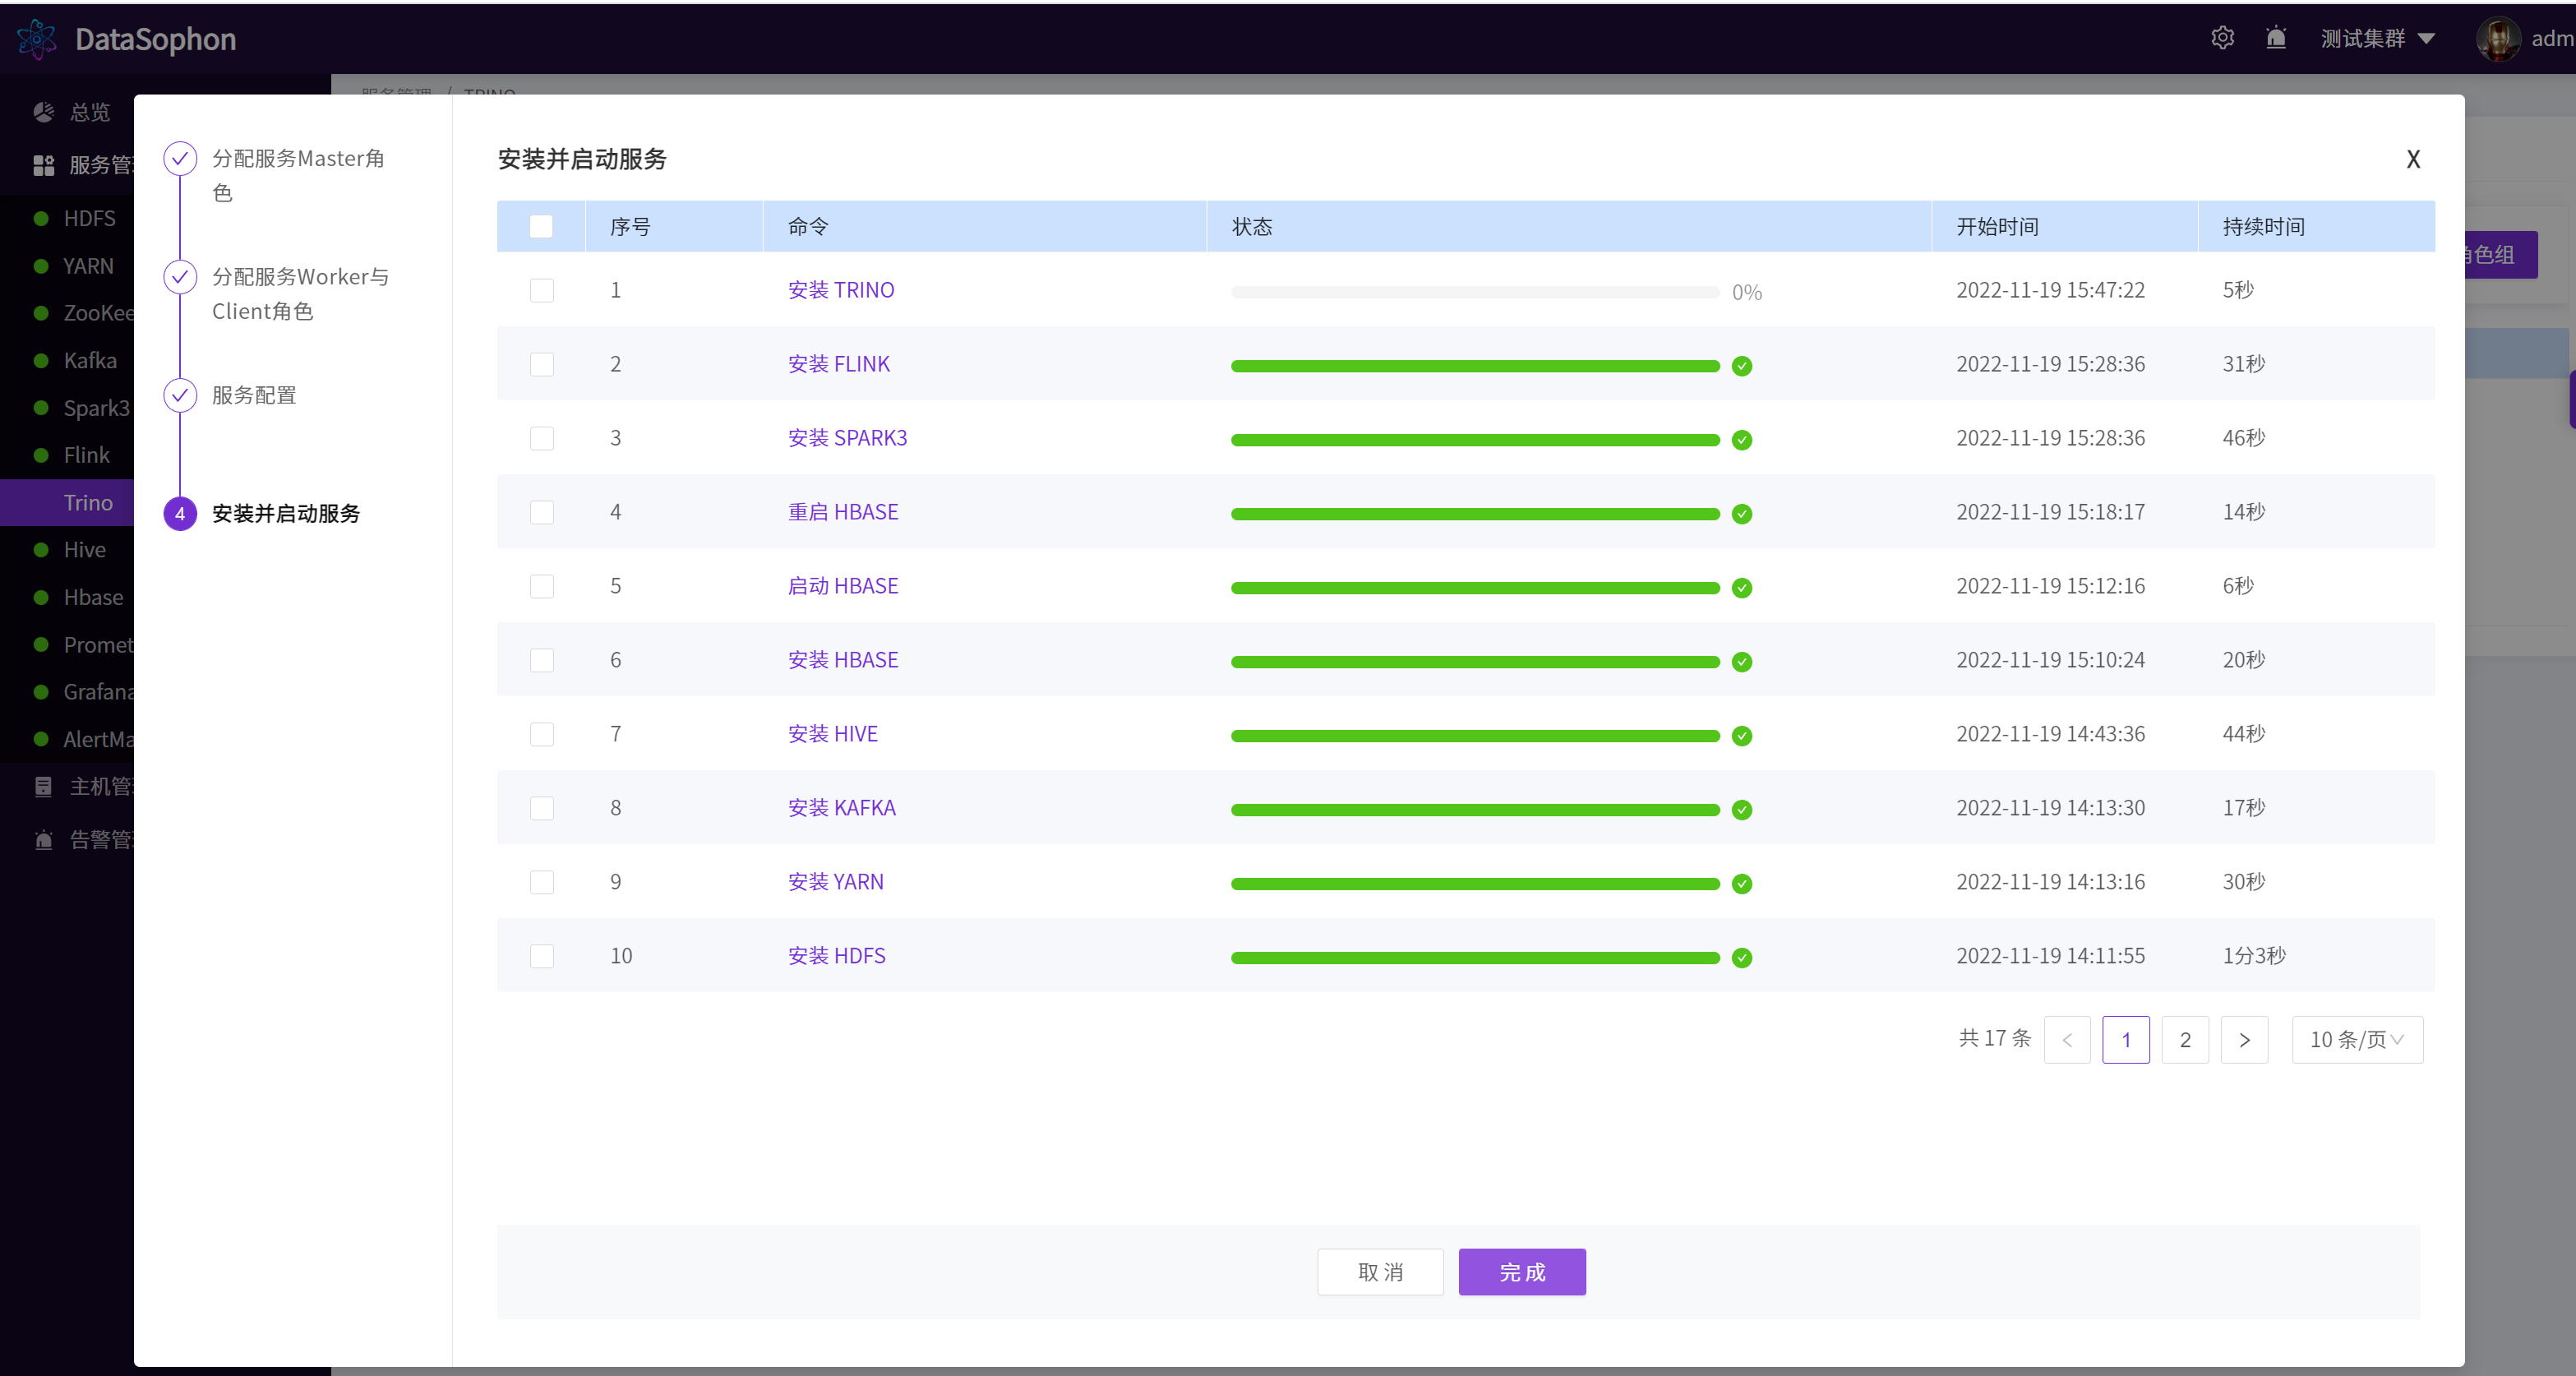This screenshot has height=1376, width=2576.
Task: Open the 安装 KAFKA command link
Action: click(x=842, y=808)
